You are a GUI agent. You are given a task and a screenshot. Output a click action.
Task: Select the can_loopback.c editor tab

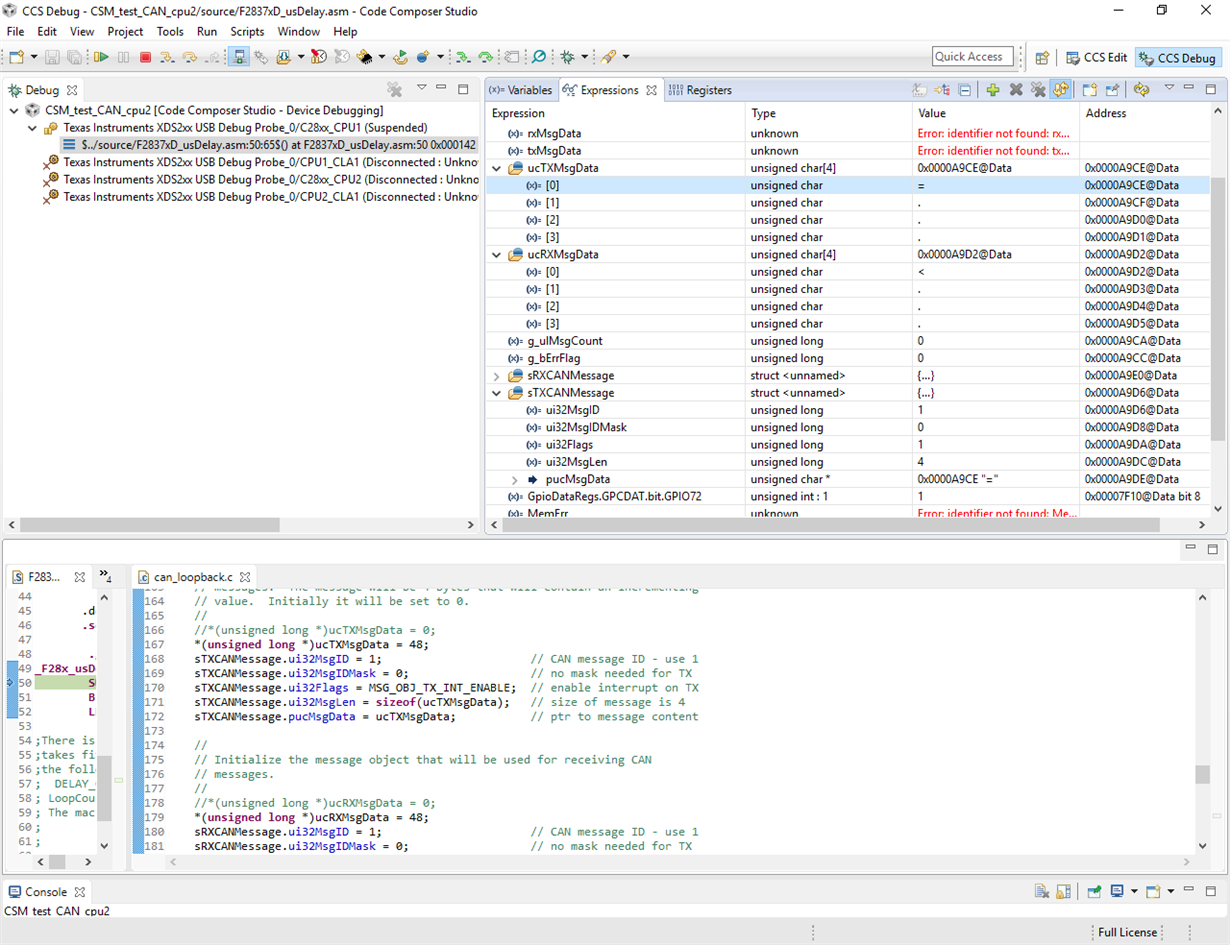click(x=192, y=577)
